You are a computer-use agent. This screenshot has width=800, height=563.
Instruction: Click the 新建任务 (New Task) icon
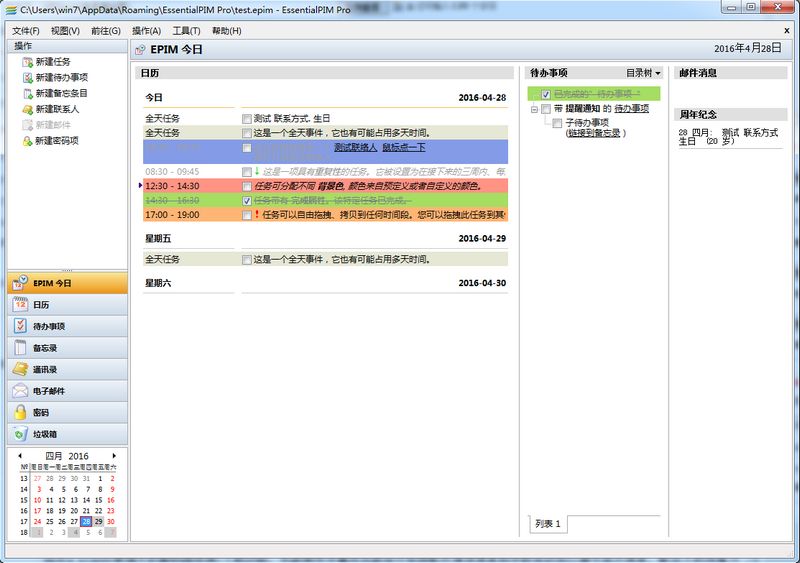tap(27, 62)
